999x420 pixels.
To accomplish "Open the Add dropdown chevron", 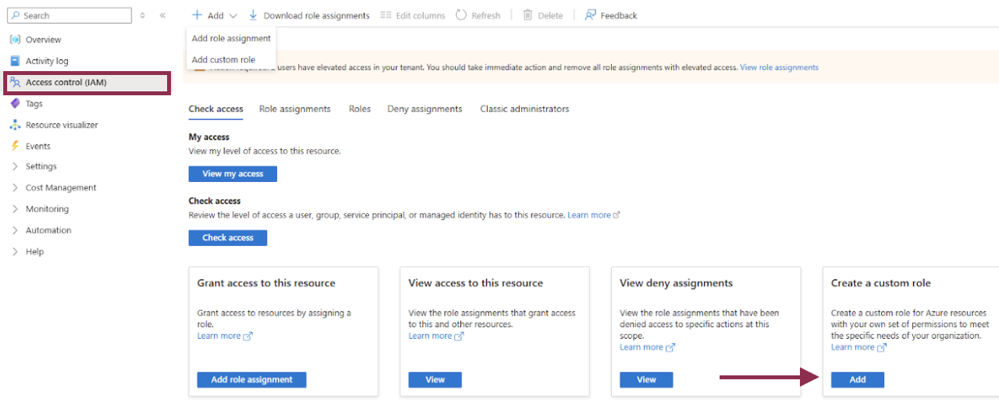I will click(233, 15).
